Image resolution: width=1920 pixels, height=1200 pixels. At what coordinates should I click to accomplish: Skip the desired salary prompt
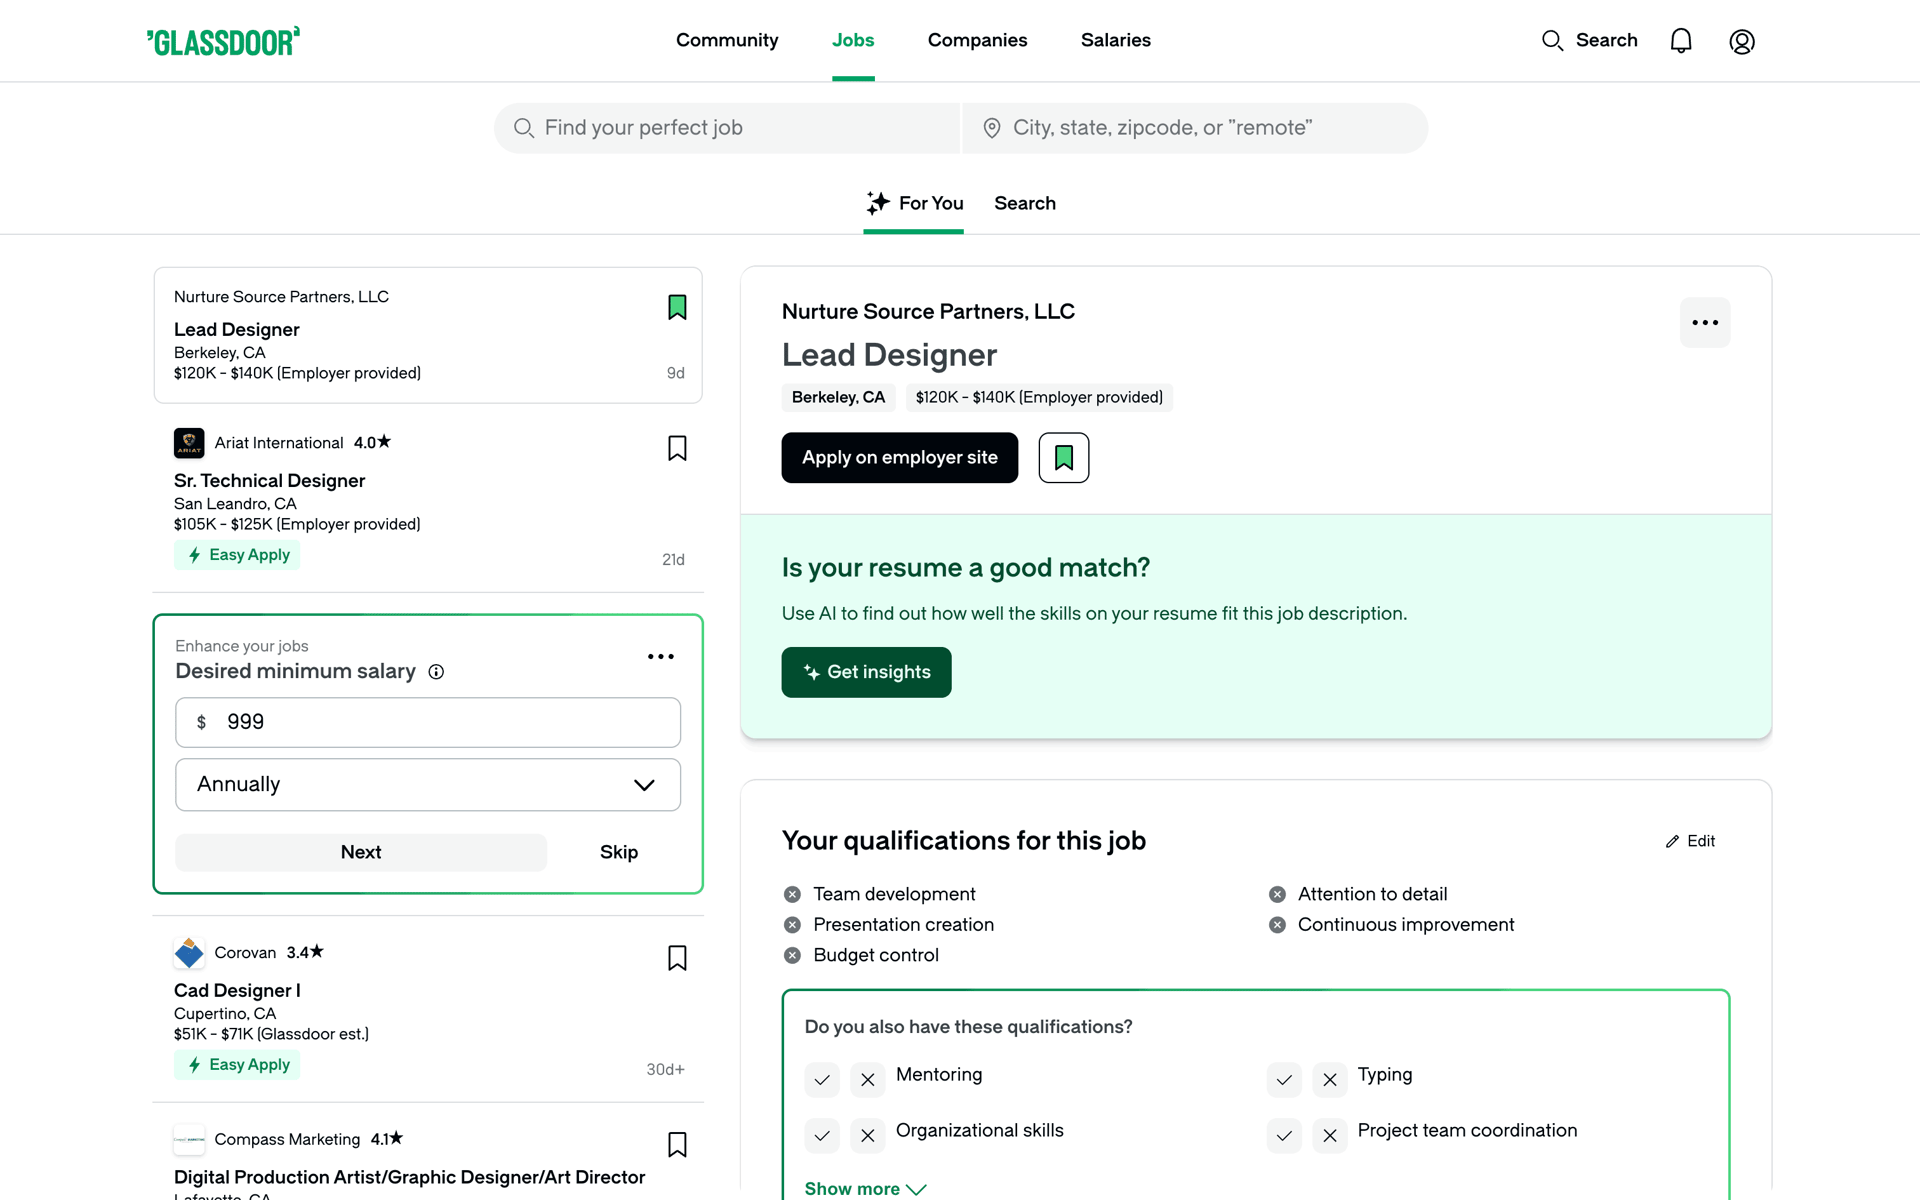click(x=619, y=852)
